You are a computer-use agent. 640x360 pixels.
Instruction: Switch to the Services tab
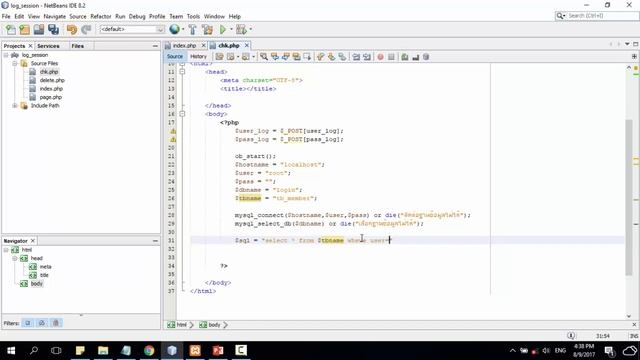coord(48,46)
